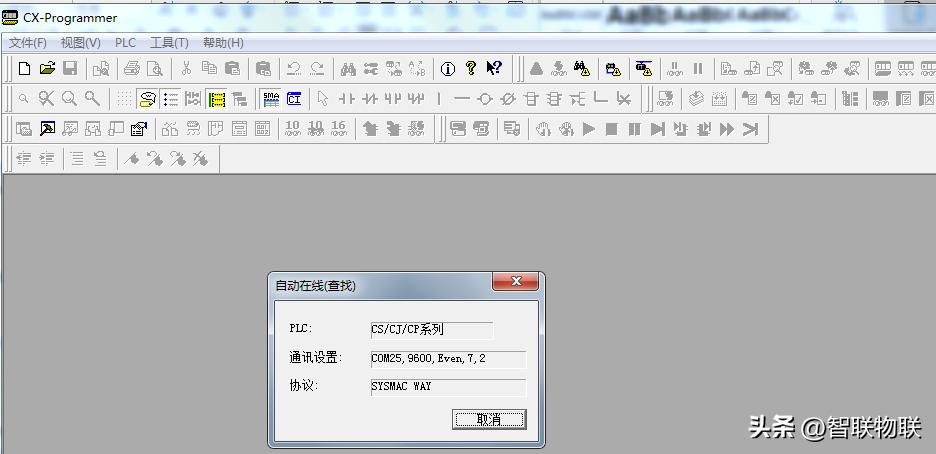Click the Toggle Bookmark flag icon
Viewport: 936px width, 454px height.
pyautogui.click(x=132, y=158)
